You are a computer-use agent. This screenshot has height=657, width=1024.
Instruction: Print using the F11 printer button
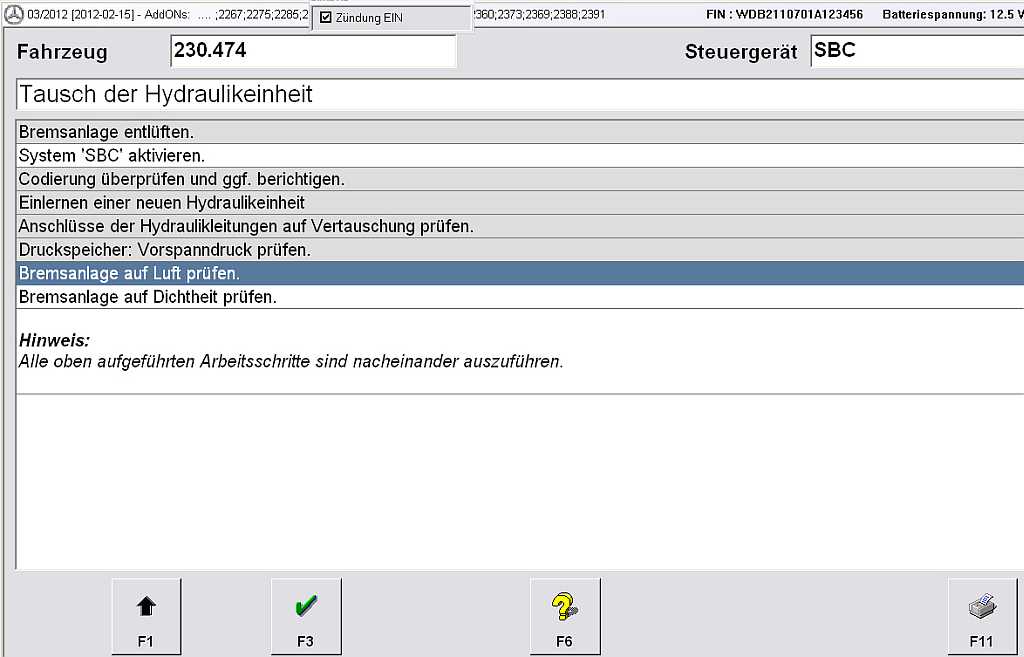[x=982, y=616]
